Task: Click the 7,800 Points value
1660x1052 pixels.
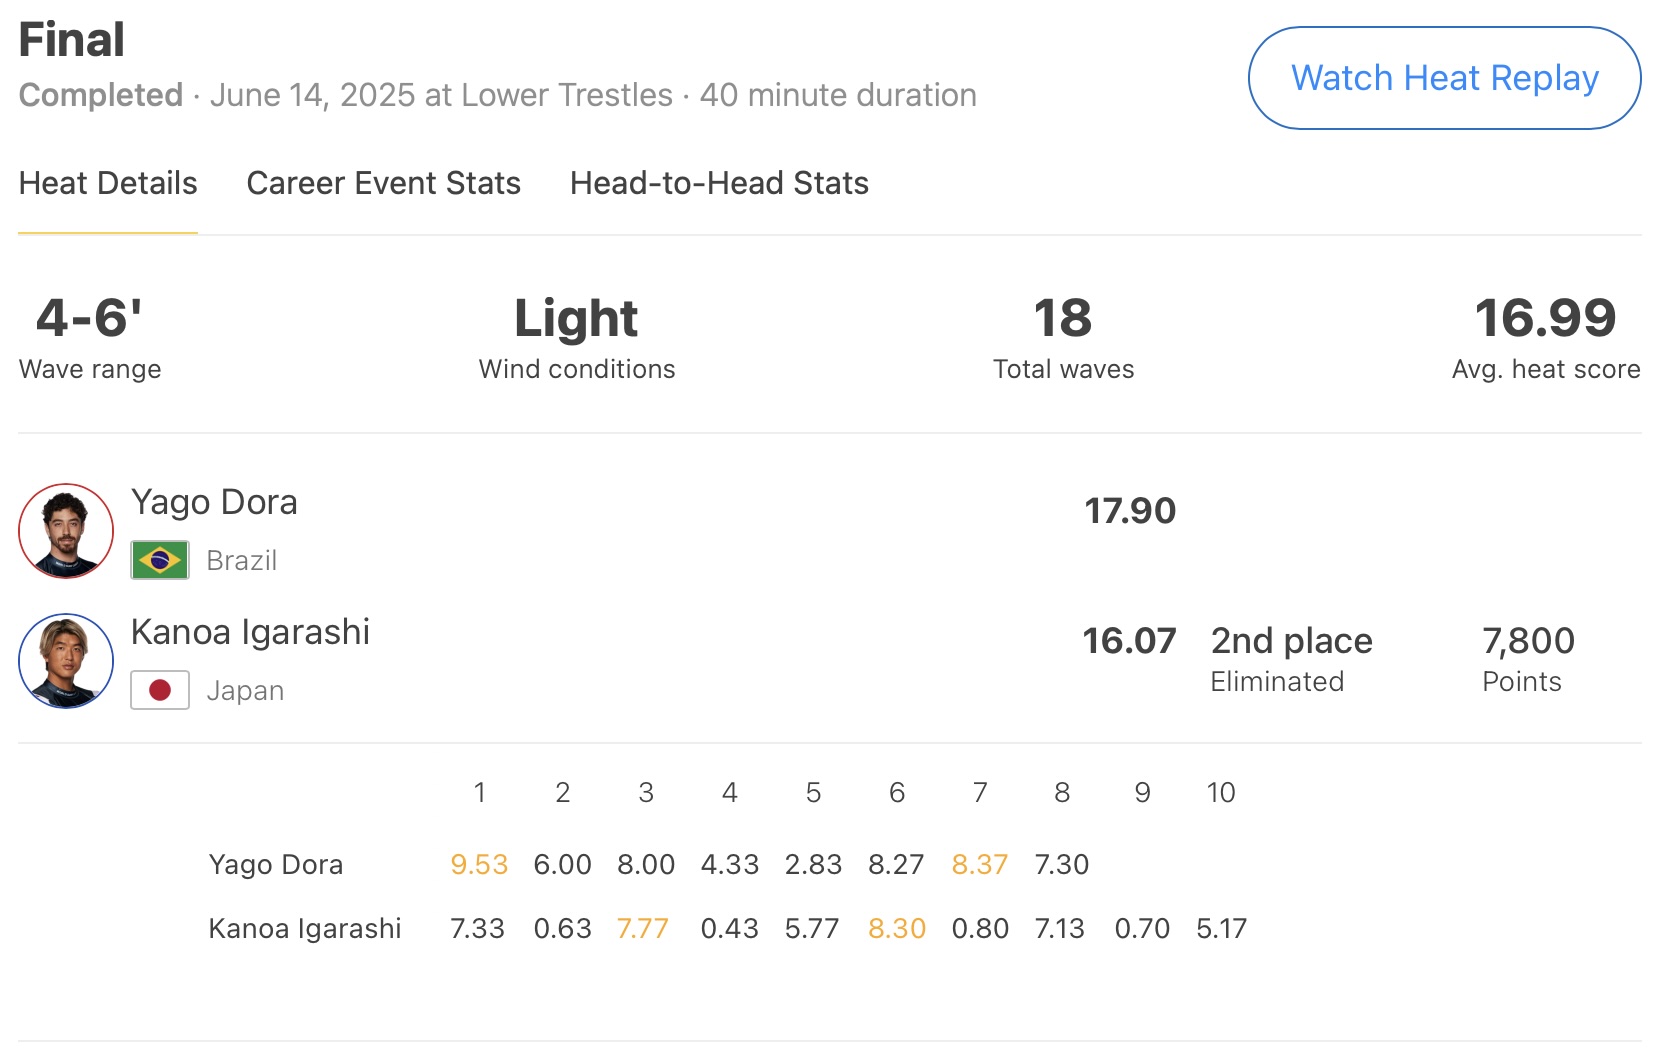Action: (x=1528, y=641)
